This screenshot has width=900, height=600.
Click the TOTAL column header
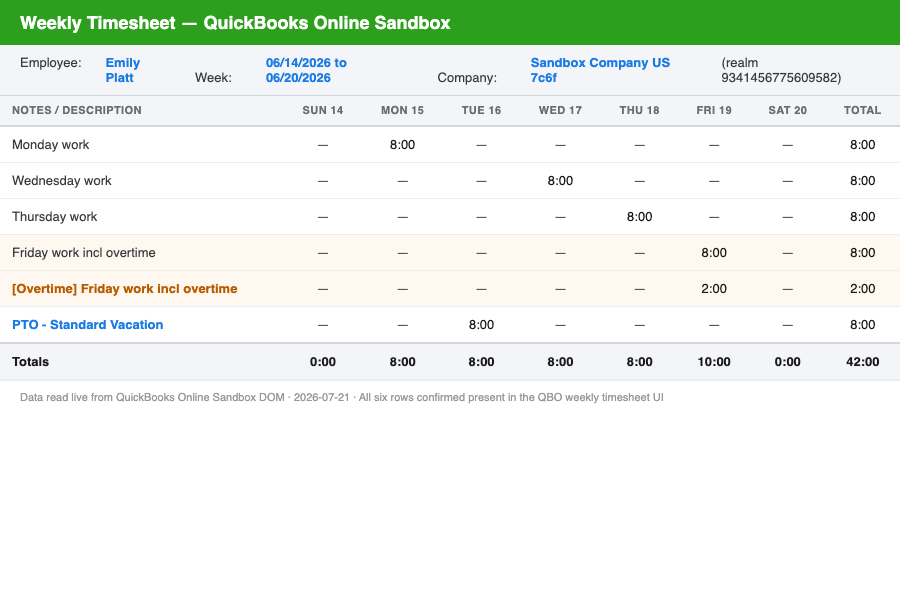(862, 110)
